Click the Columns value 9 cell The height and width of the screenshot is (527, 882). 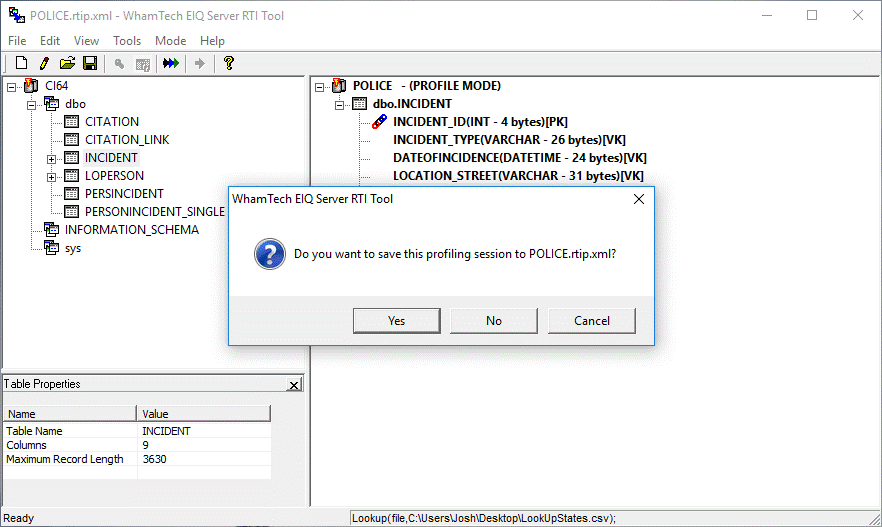[204, 445]
